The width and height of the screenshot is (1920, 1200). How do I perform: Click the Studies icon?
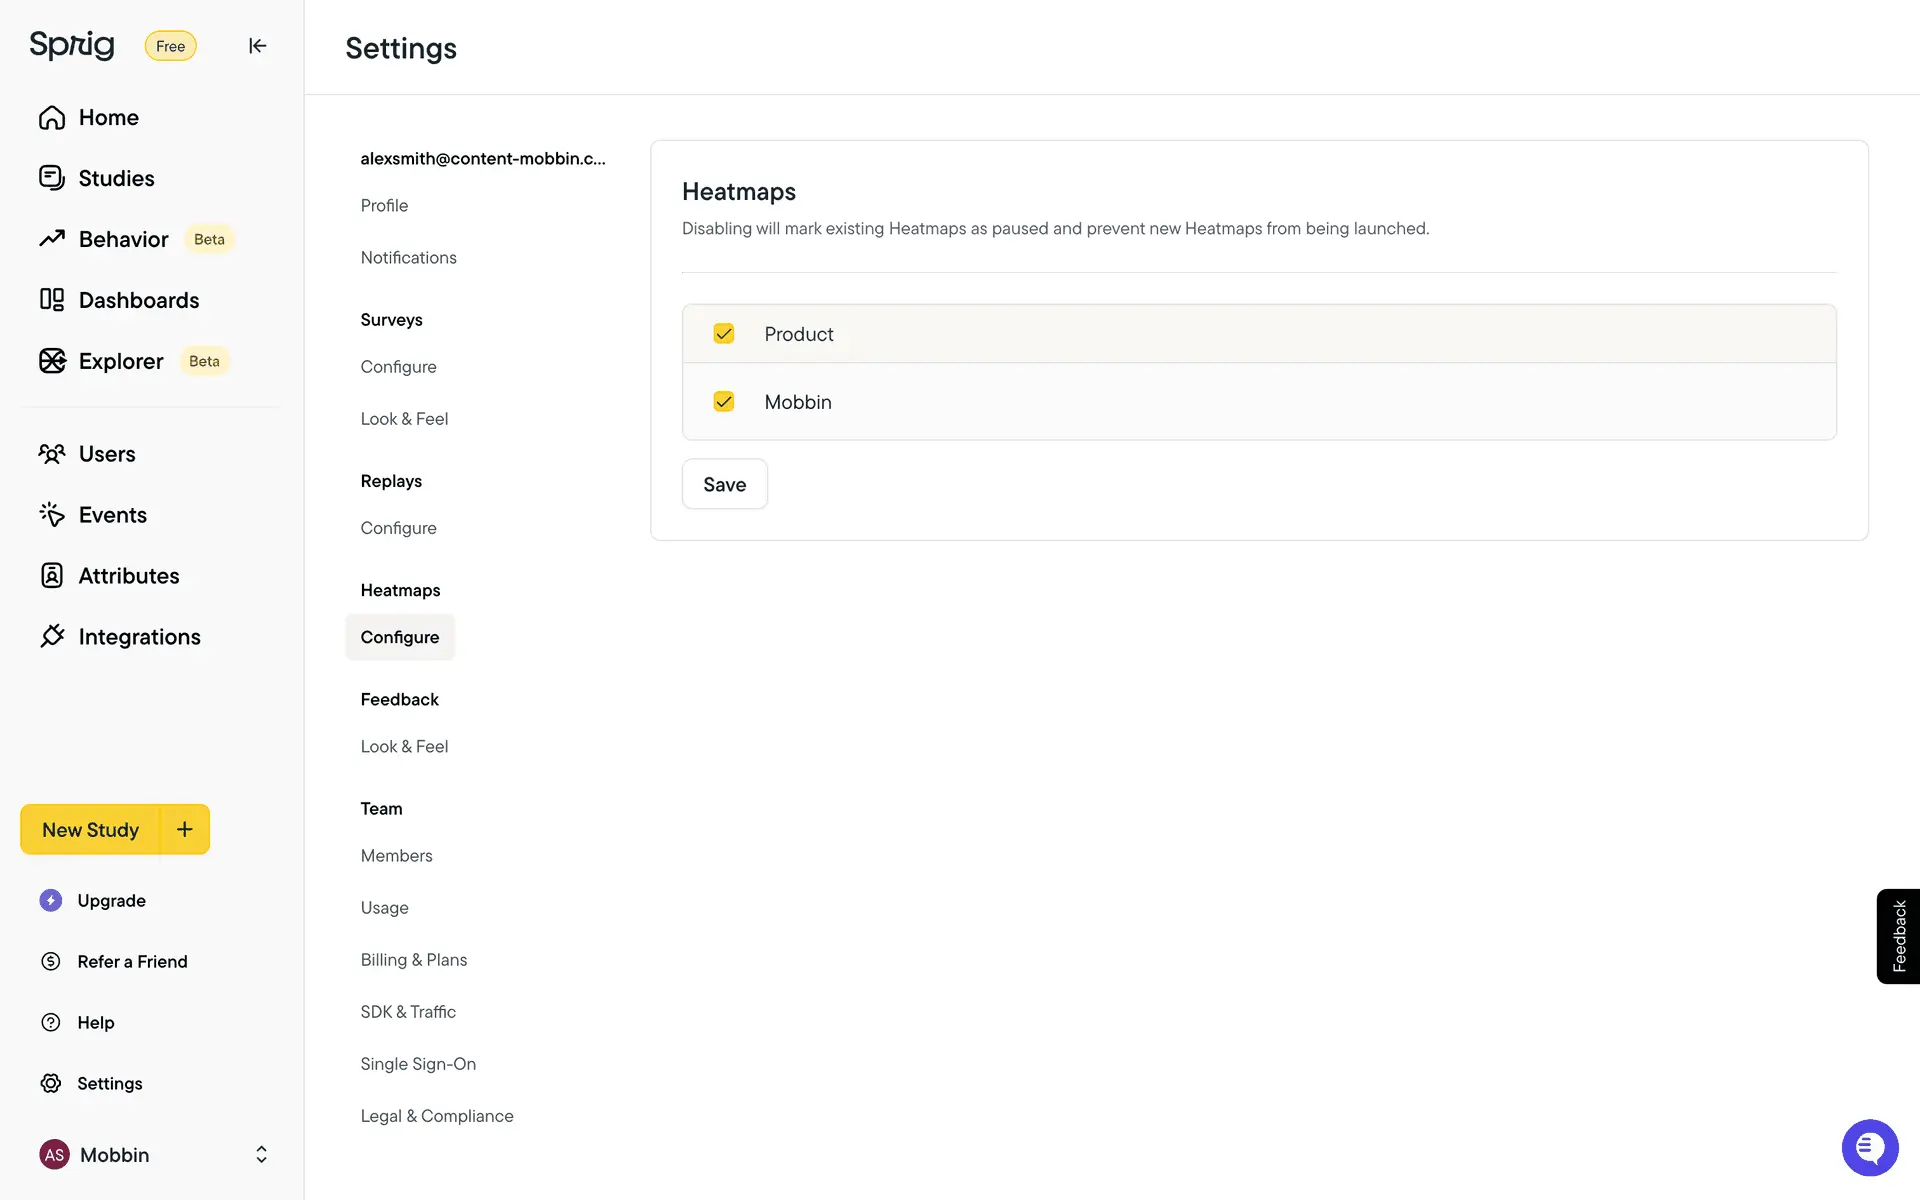[52, 178]
